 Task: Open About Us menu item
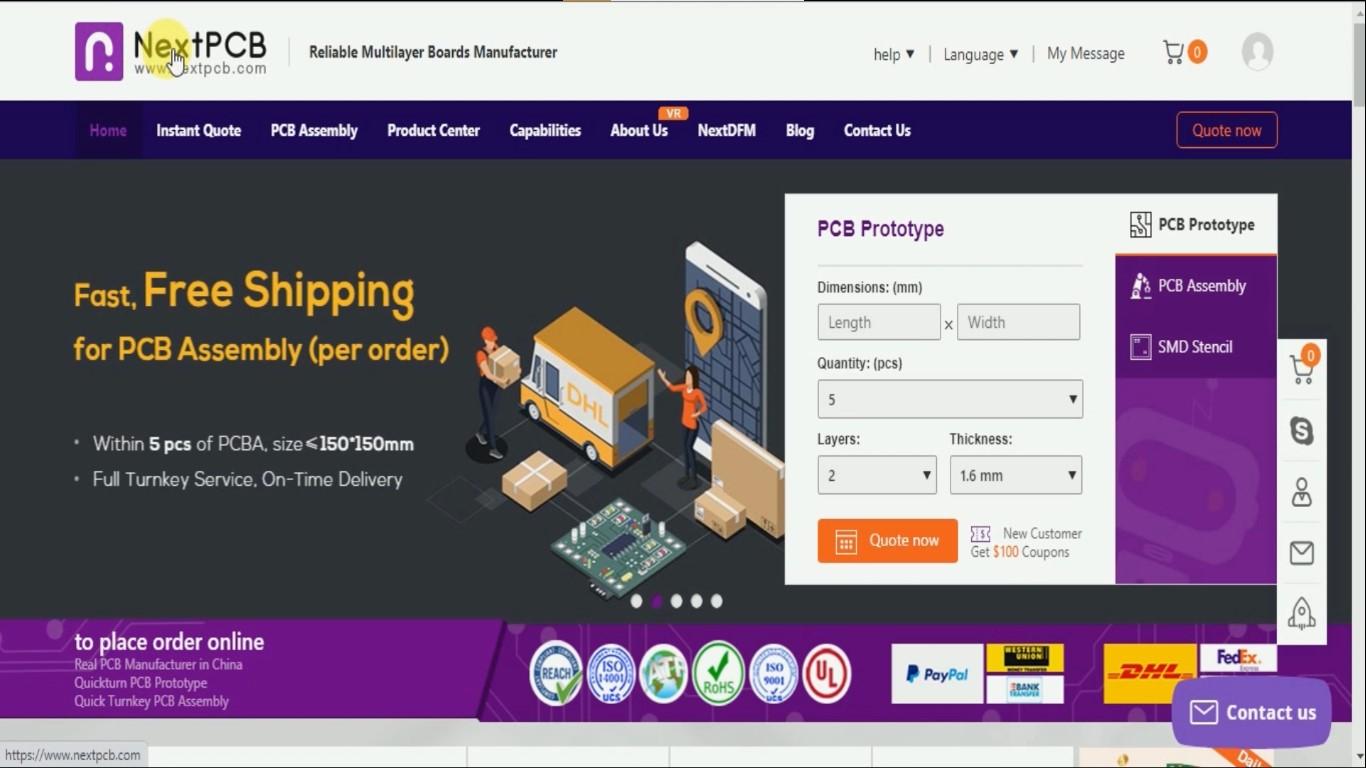click(639, 130)
